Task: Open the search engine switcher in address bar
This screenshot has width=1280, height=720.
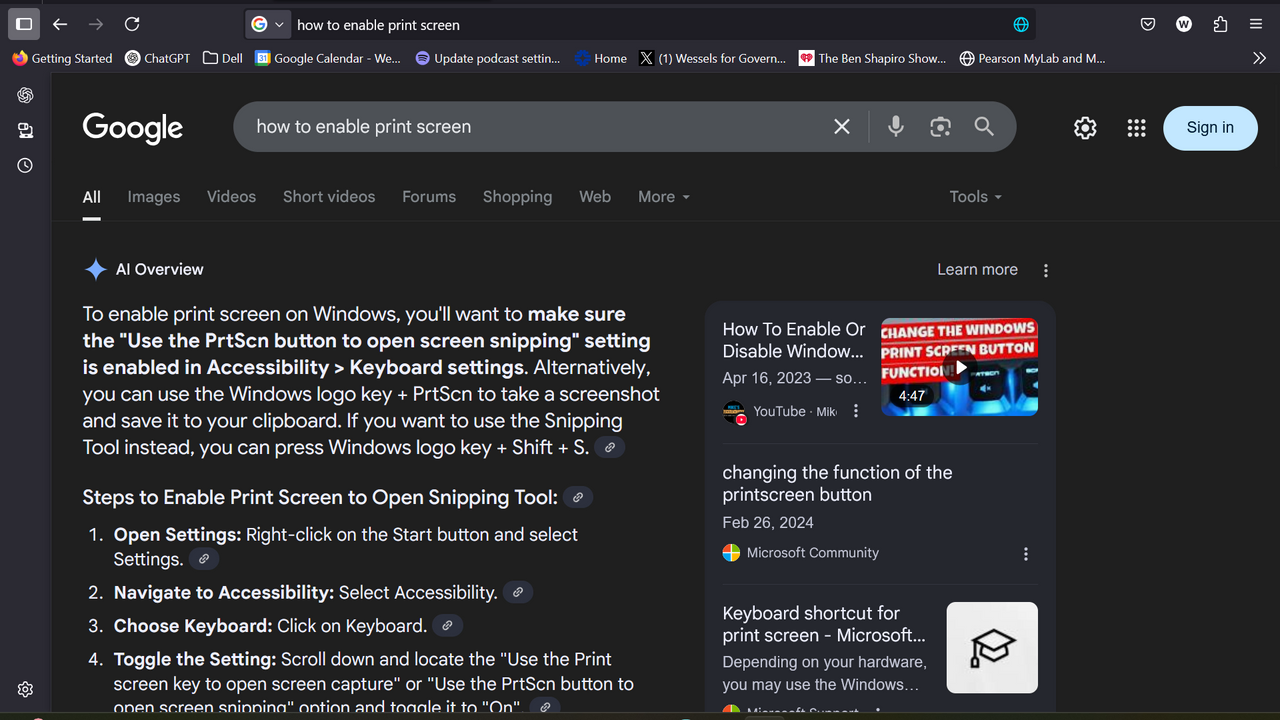Action: tap(268, 24)
